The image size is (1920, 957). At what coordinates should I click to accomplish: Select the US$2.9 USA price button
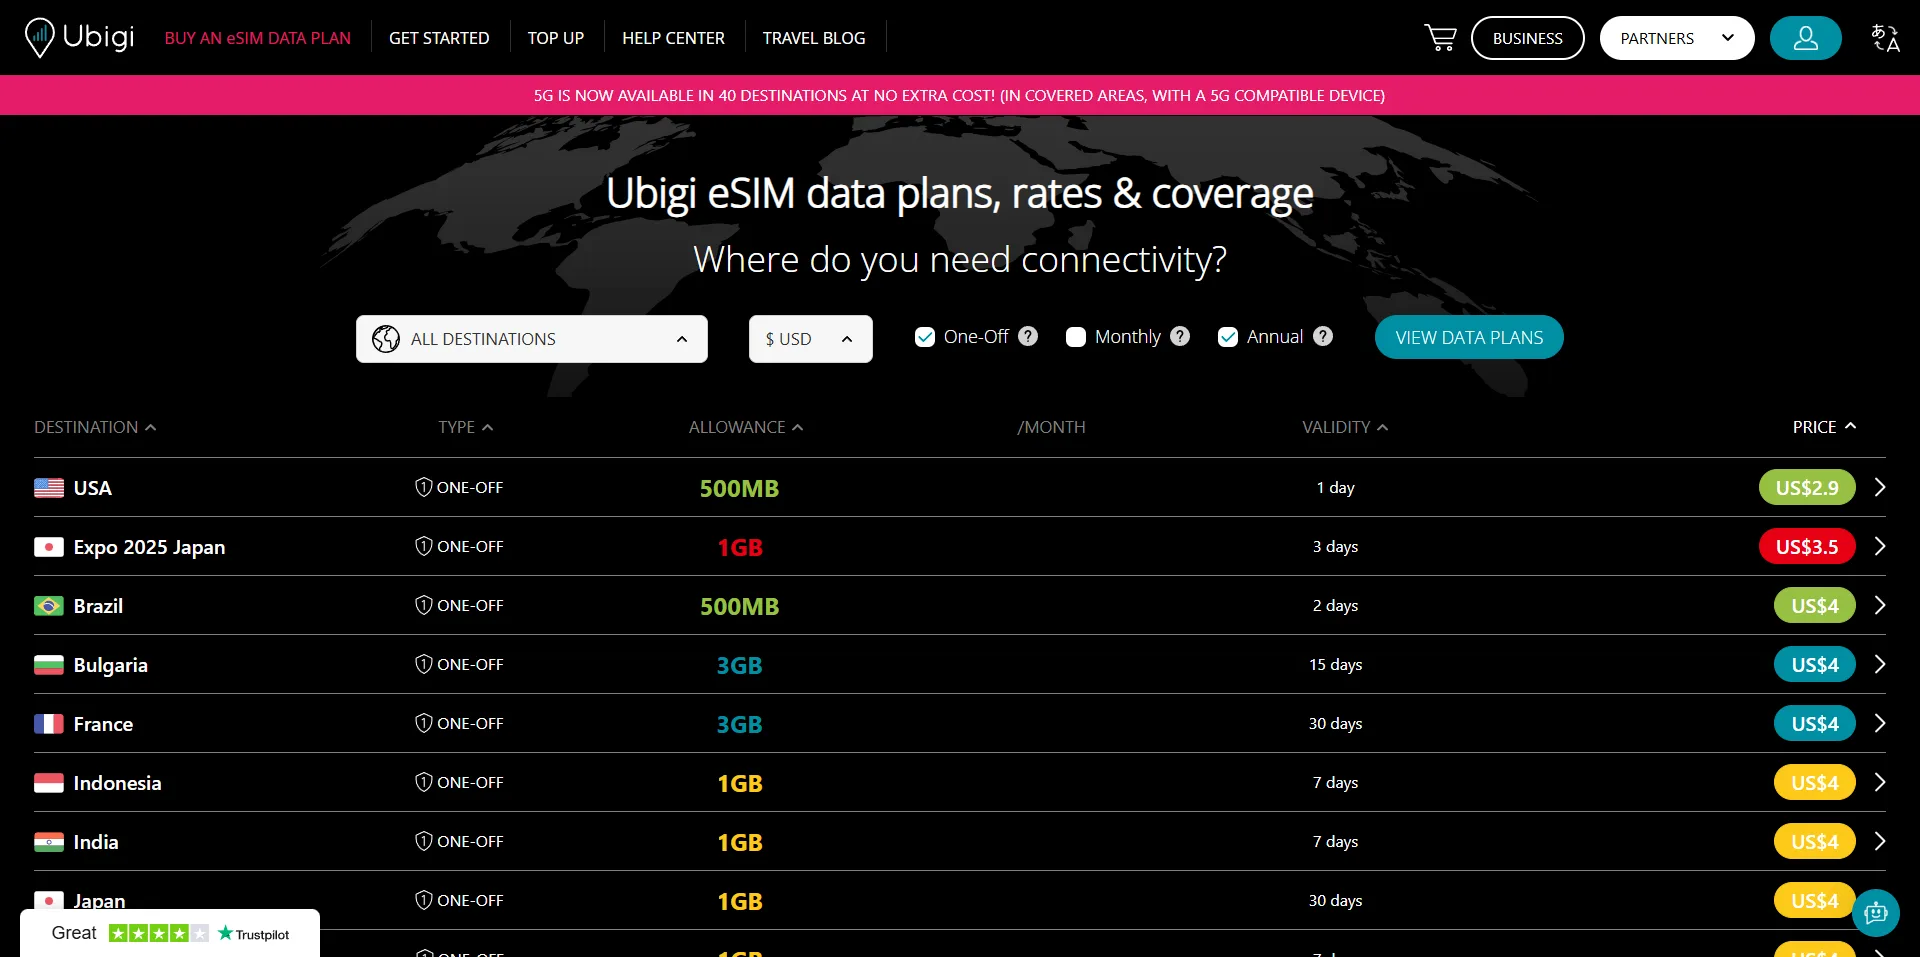click(1807, 487)
